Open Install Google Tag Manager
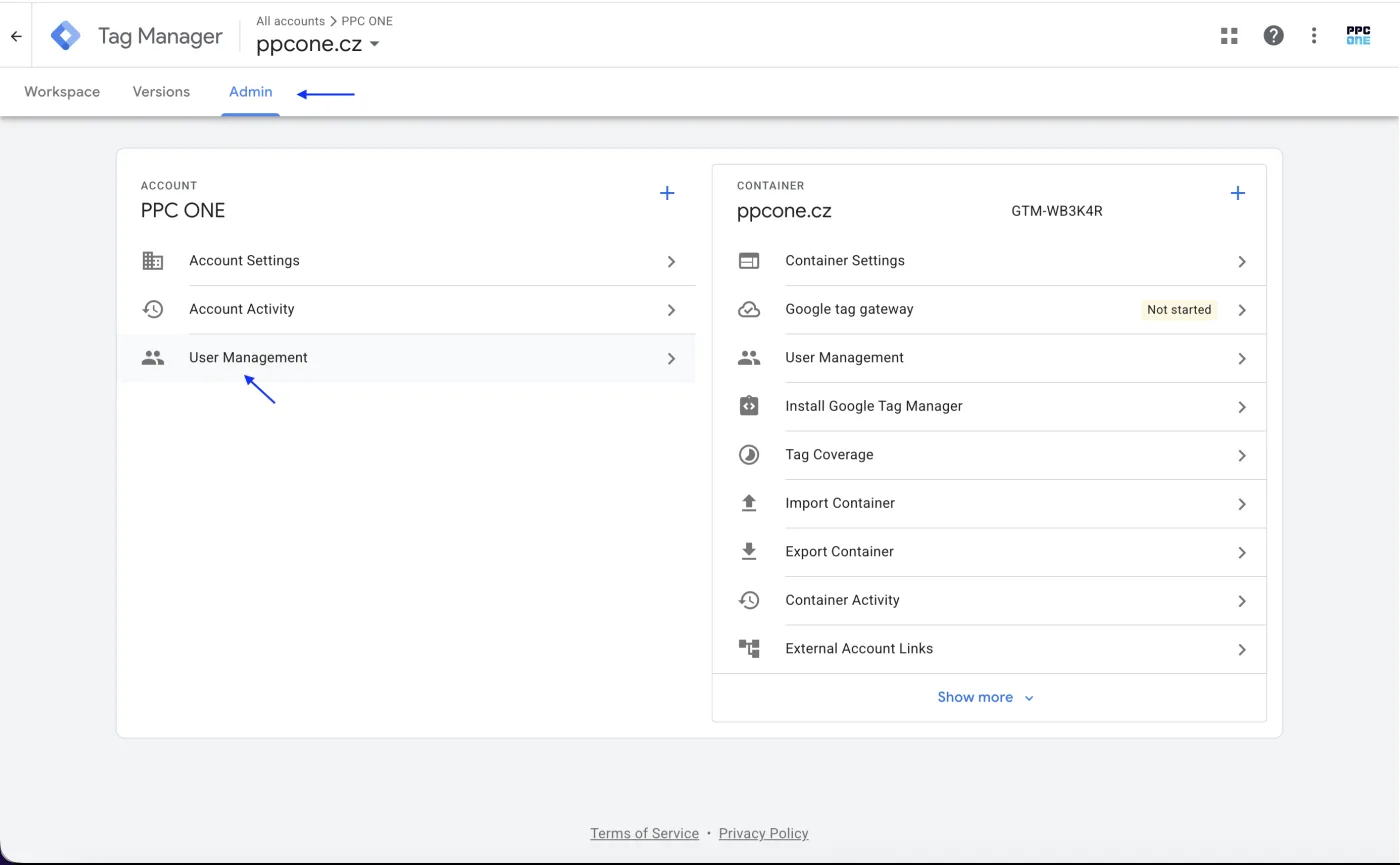The image size is (1400, 865). tap(990, 406)
